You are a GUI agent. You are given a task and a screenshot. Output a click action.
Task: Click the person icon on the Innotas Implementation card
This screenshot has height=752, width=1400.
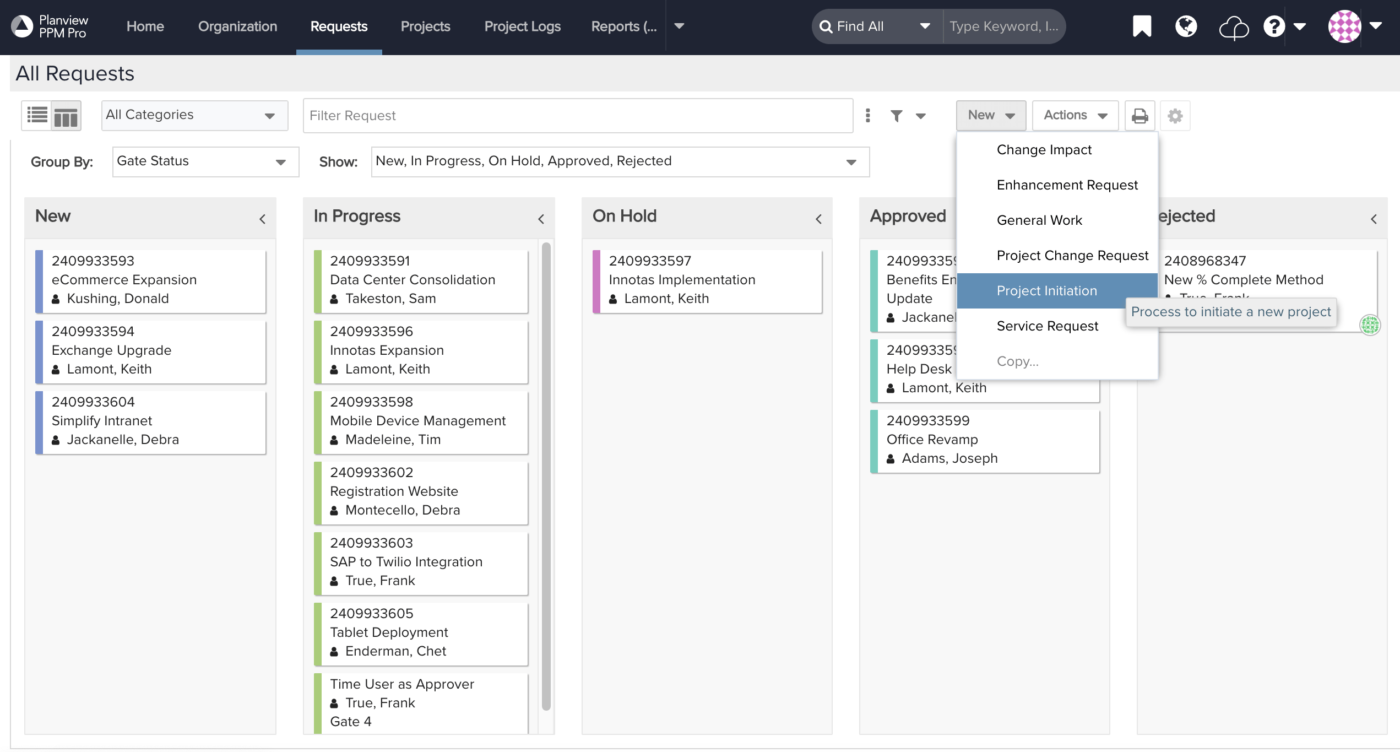tap(613, 299)
